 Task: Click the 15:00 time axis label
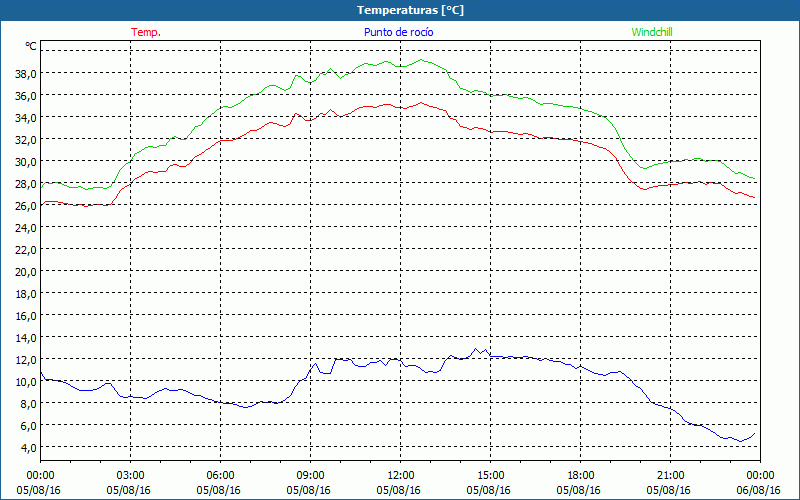pyautogui.click(x=490, y=475)
